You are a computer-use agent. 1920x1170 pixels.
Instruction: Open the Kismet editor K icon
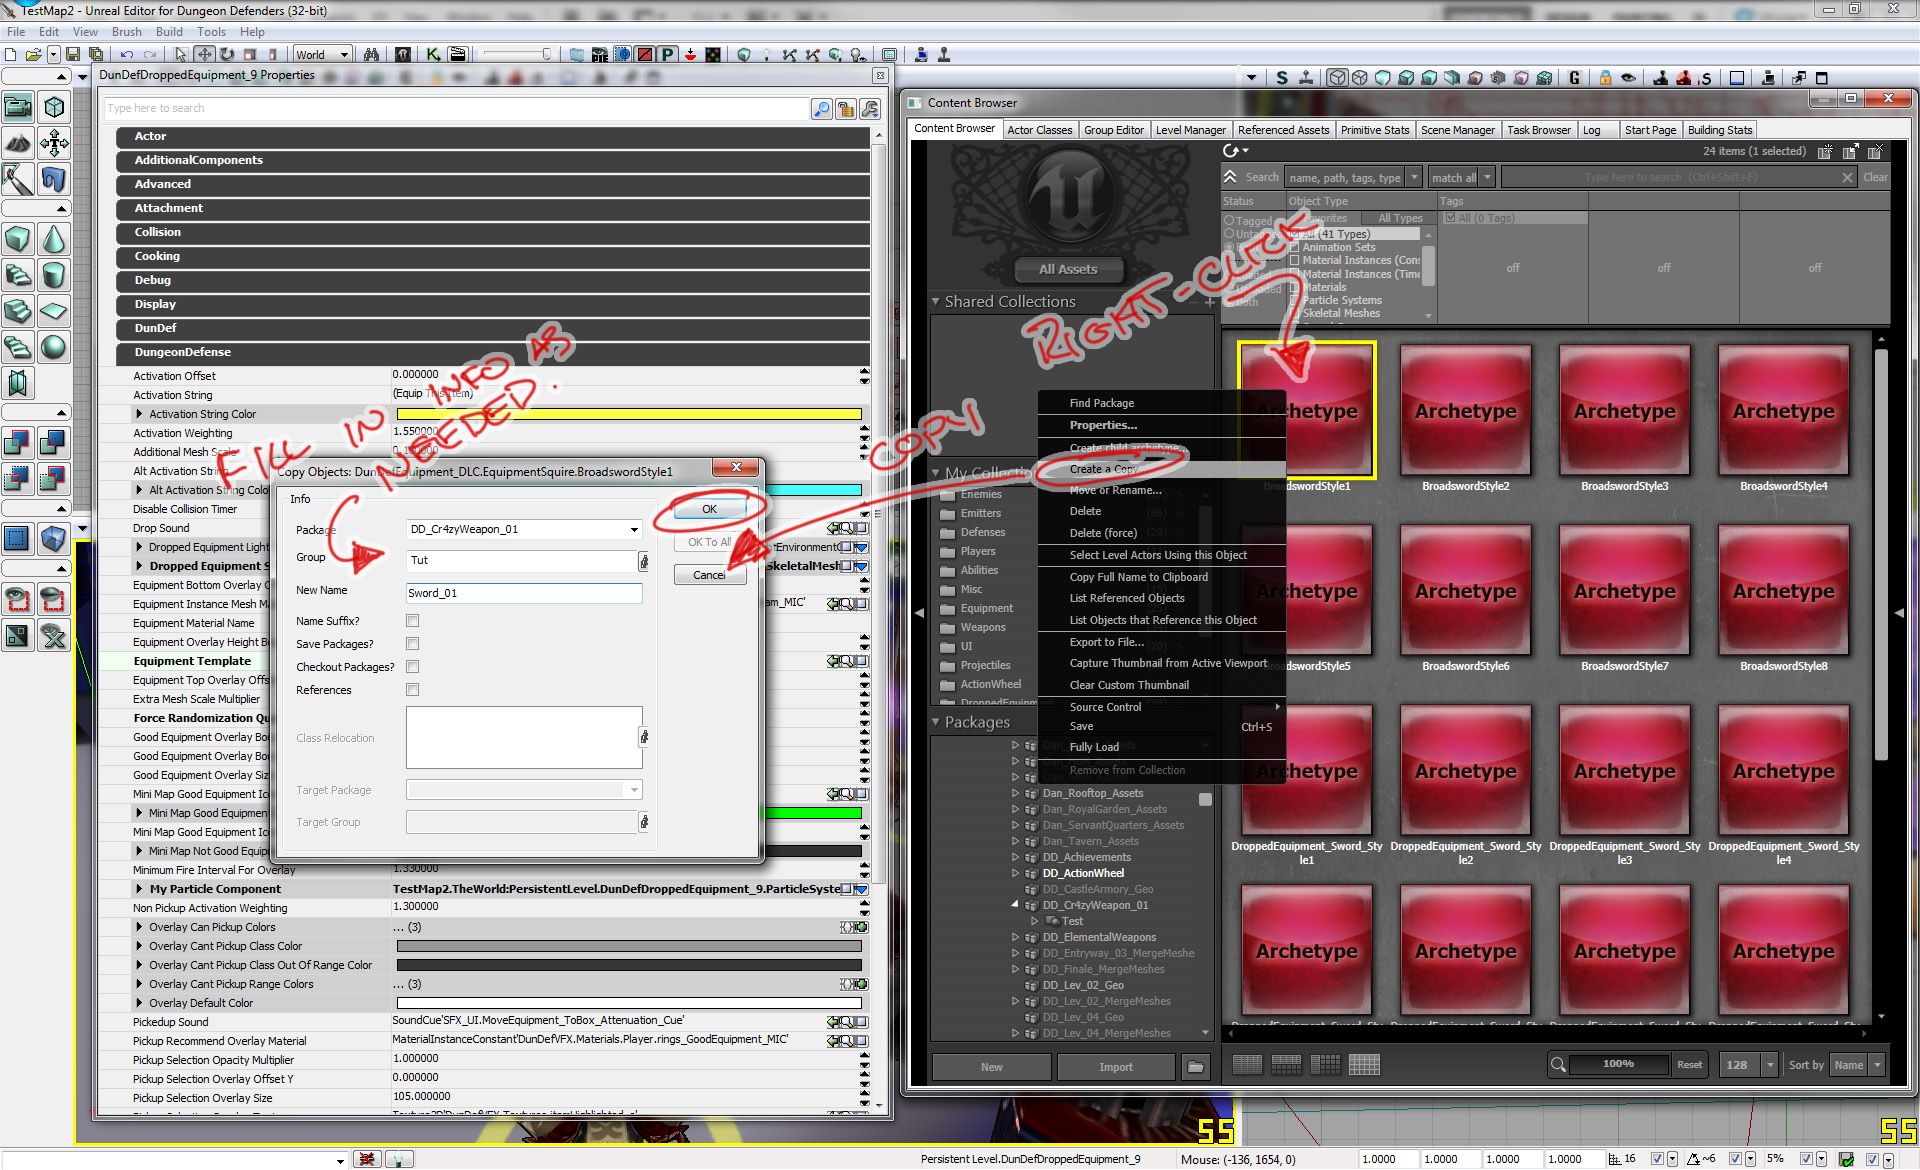point(433,55)
